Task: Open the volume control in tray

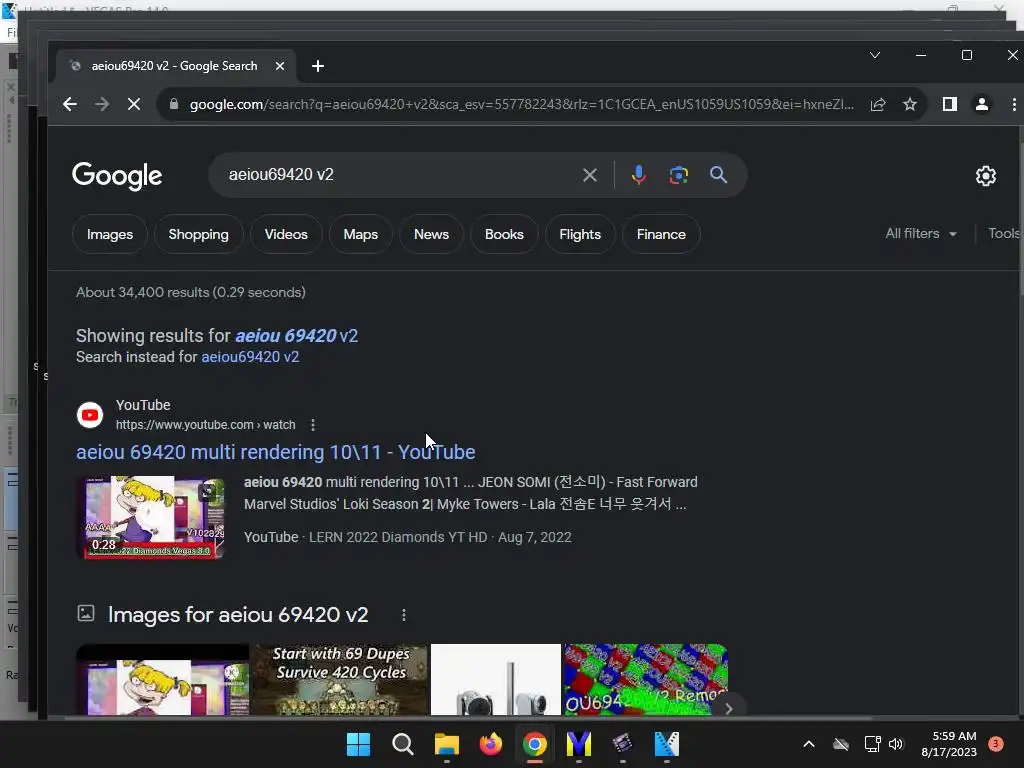Action: click(x=896, y=744)
